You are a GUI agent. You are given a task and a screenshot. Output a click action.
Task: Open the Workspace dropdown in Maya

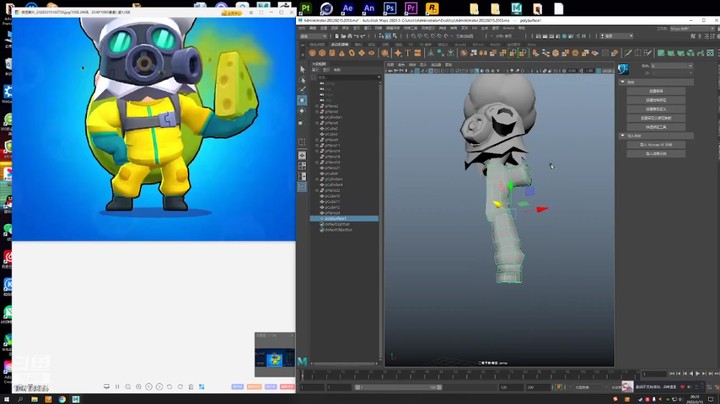[x=692, y=28]
